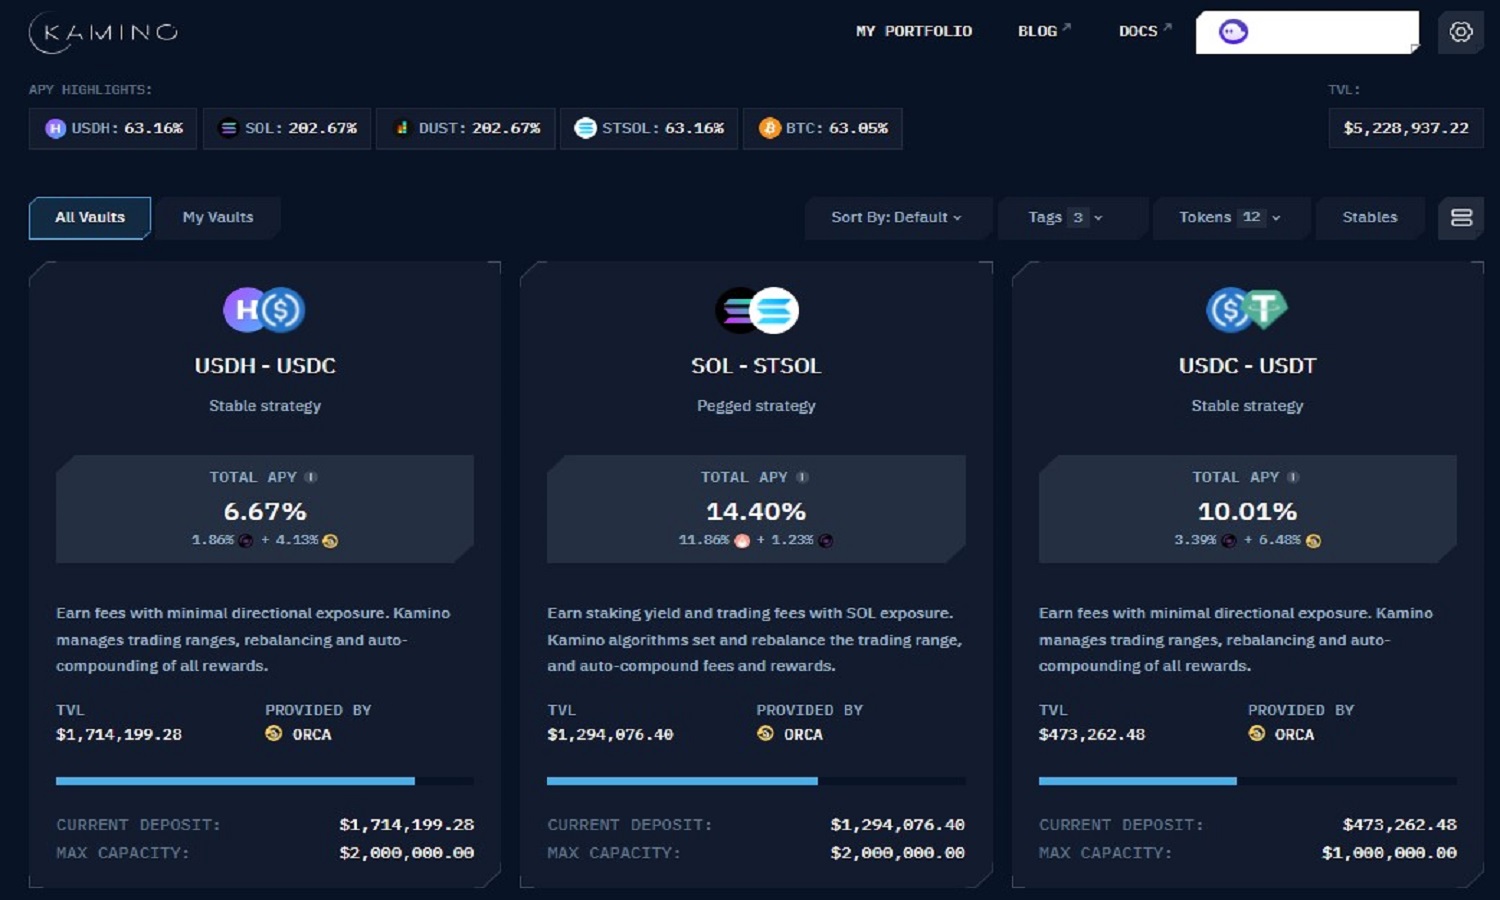The image size is (1500, 900).
Task: Click the $473,262.48 current deposit value
Action: 1399,825
